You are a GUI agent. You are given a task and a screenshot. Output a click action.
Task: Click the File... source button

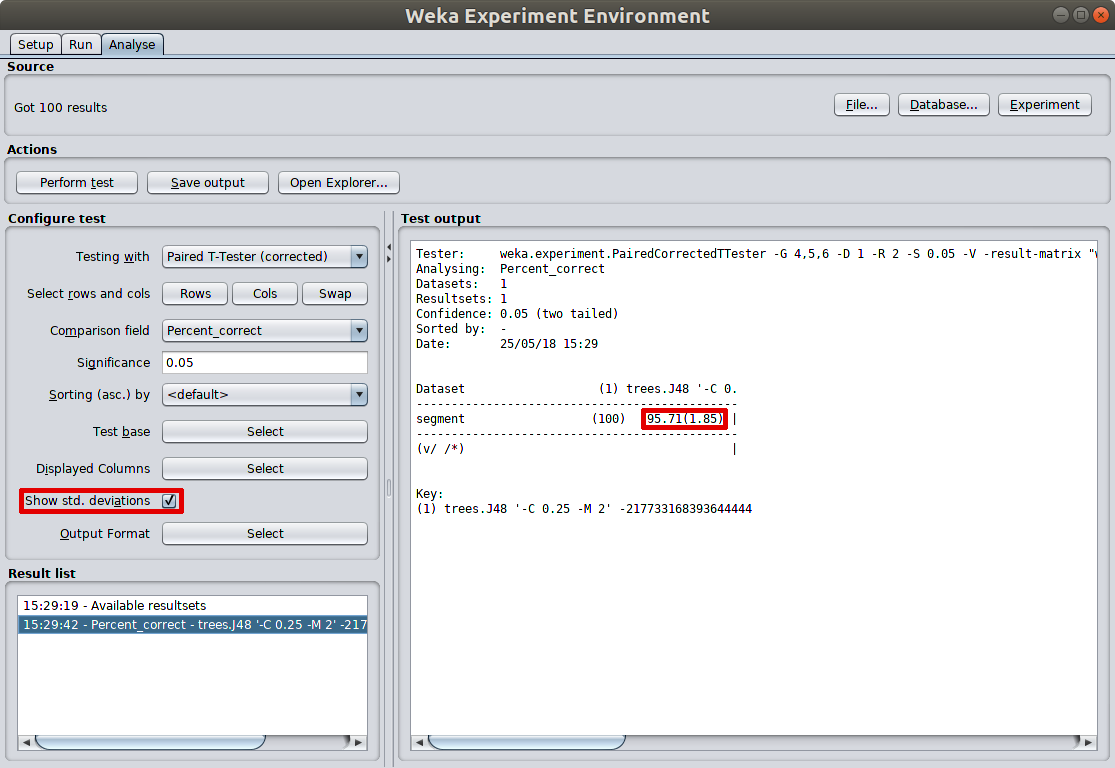861,105
